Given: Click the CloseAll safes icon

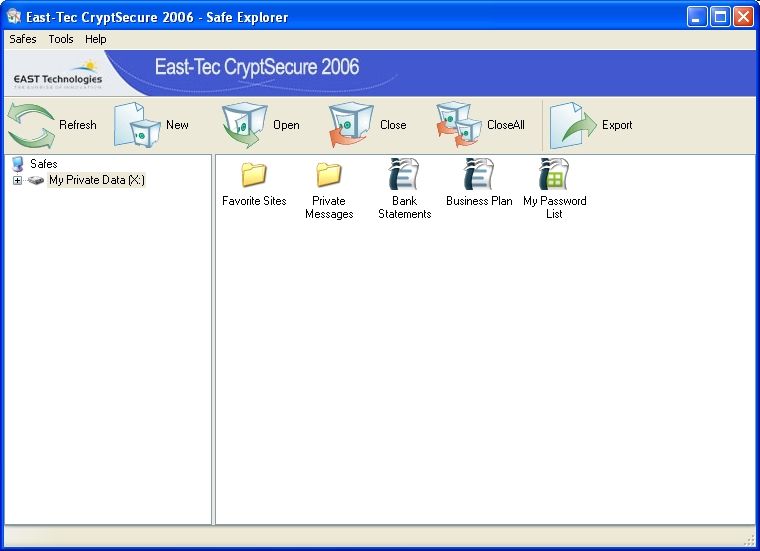Looking at the screenshot, I should 459,125.
